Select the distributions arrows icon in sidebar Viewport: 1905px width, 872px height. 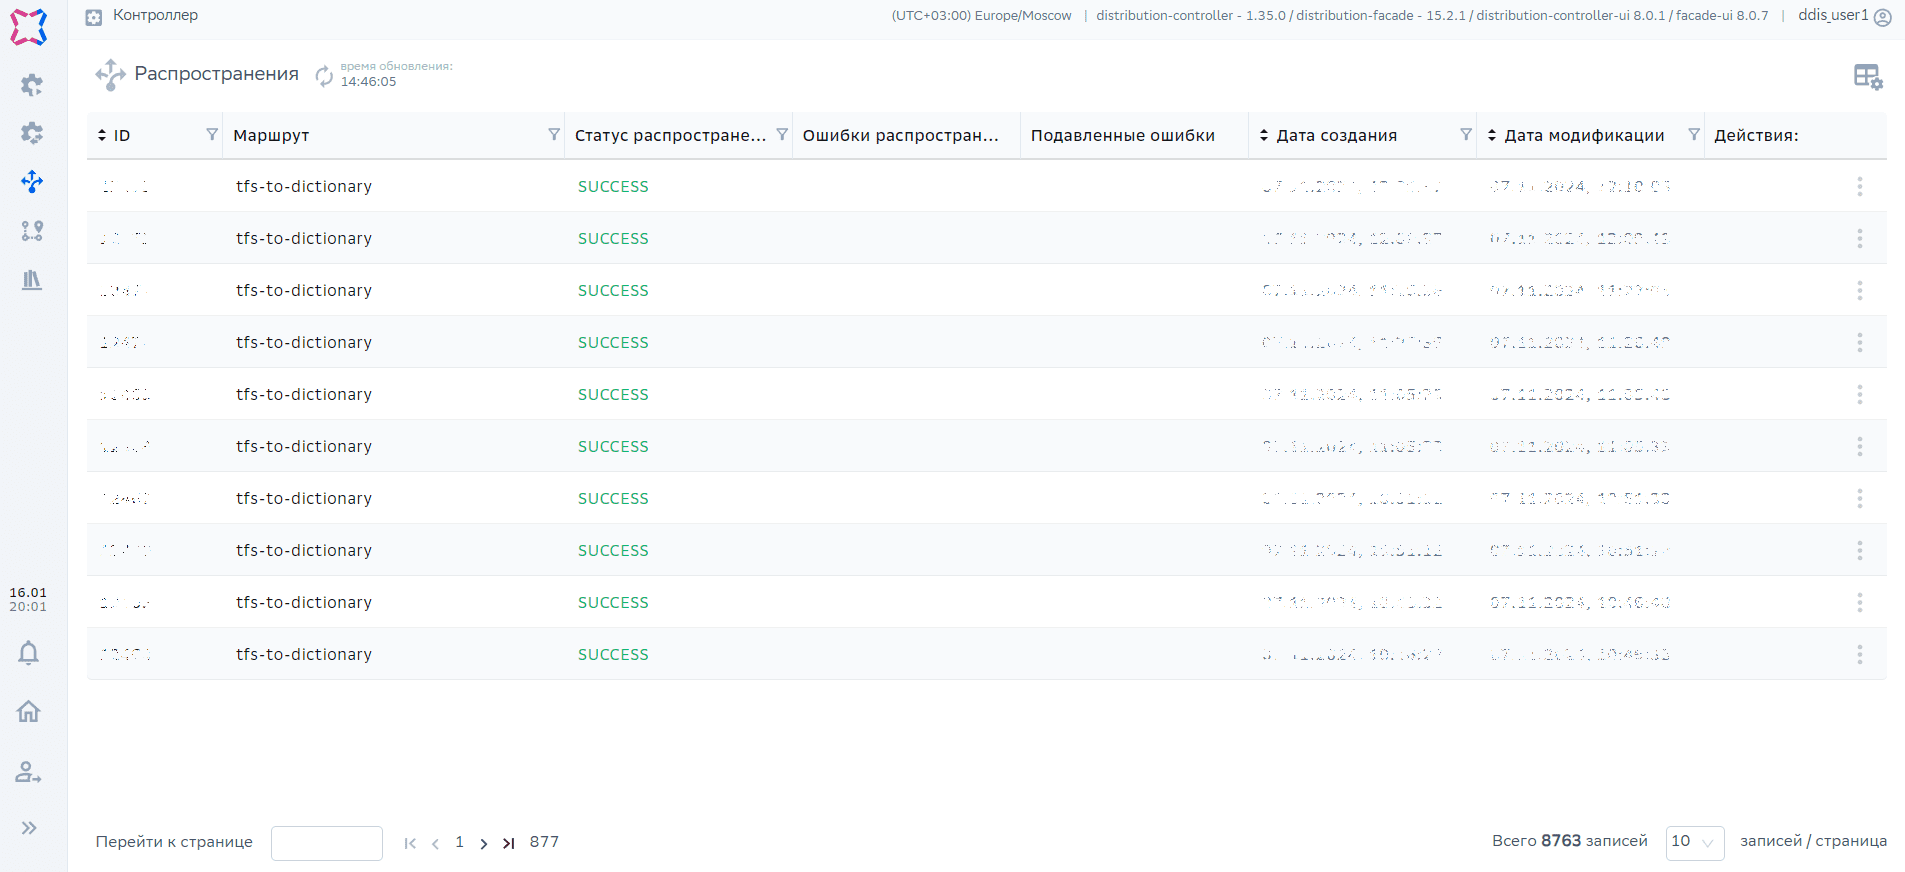point(32,182)
